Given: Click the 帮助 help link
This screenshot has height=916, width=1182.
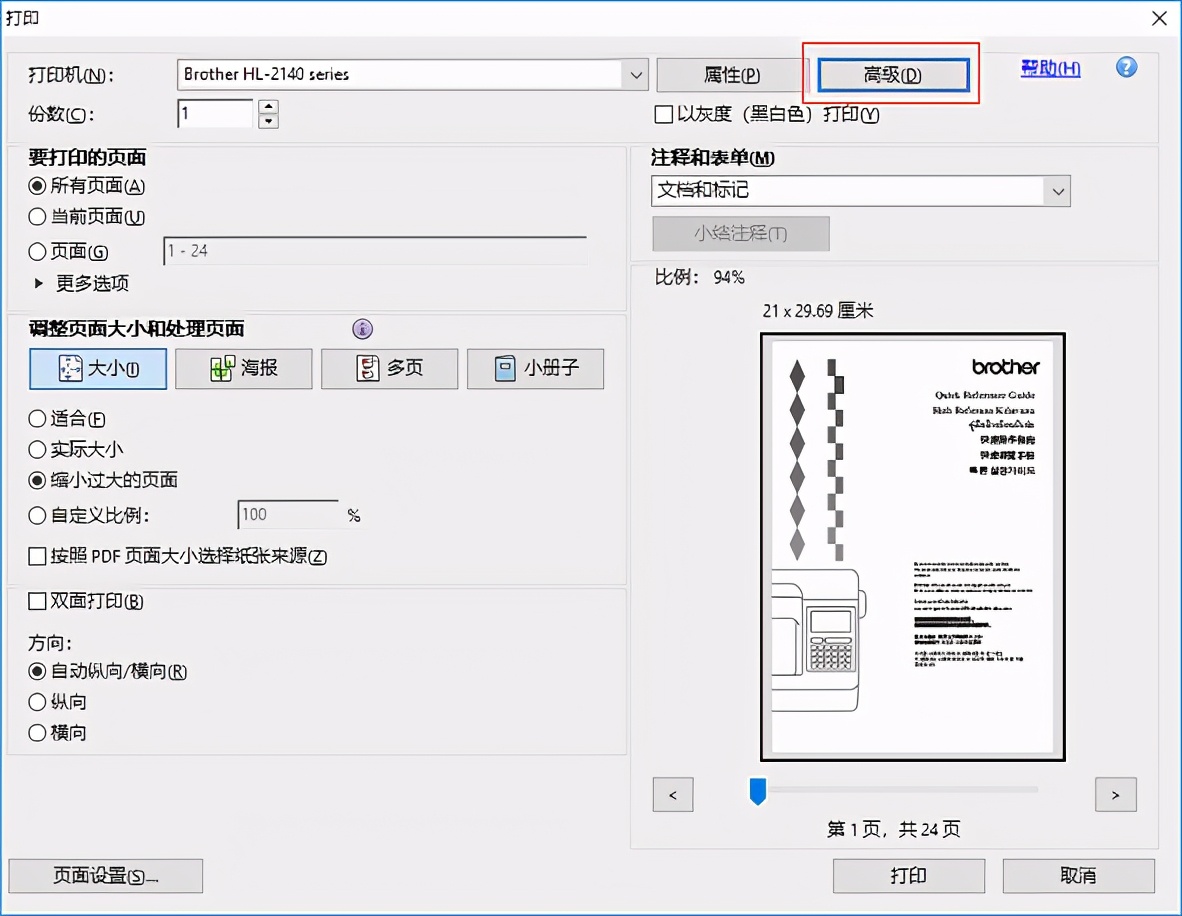Looking at the screenshot, I should pyautogui.click(x=1050, y=68).
